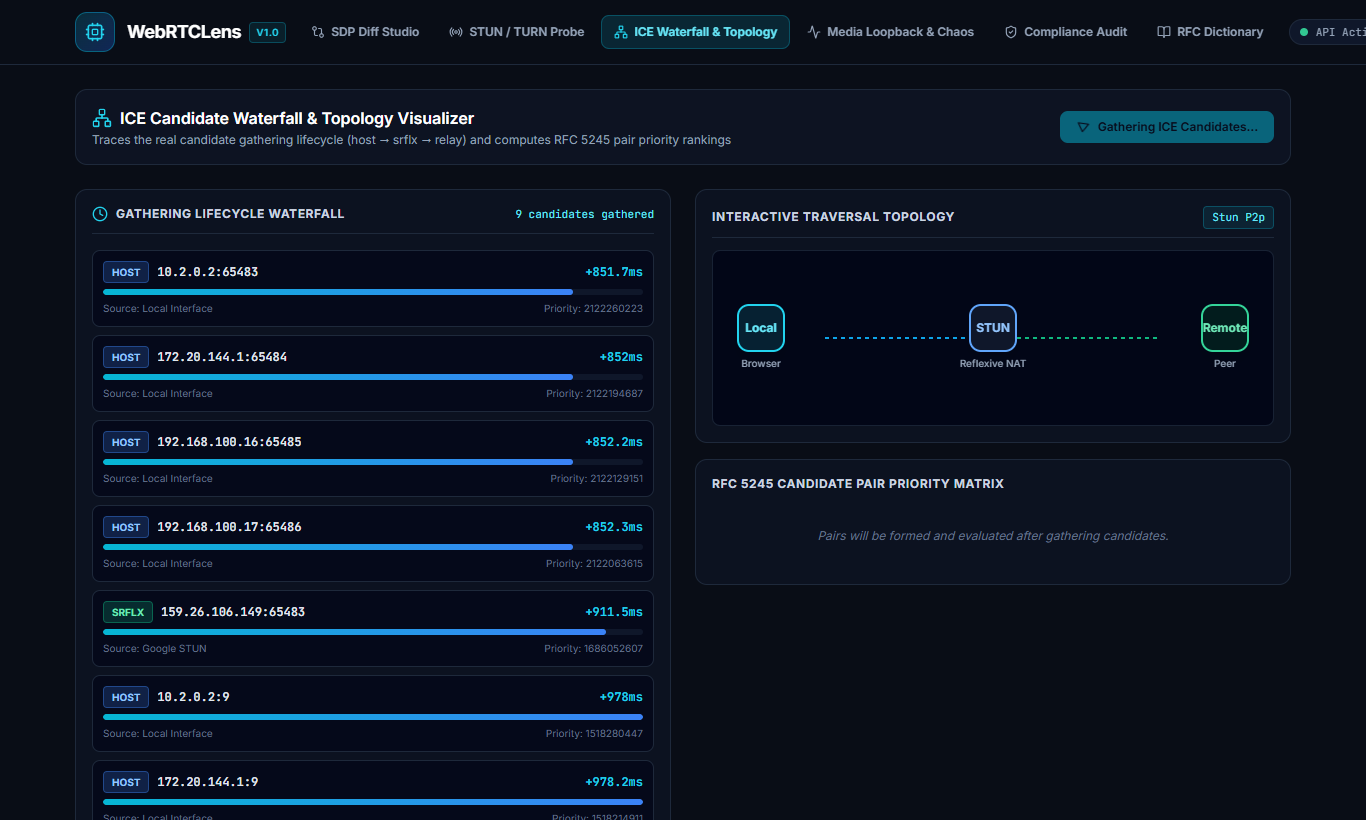The image size is (1366, 820).
Task: Click the +852.3ms timing value
Action: pos(614,527)
